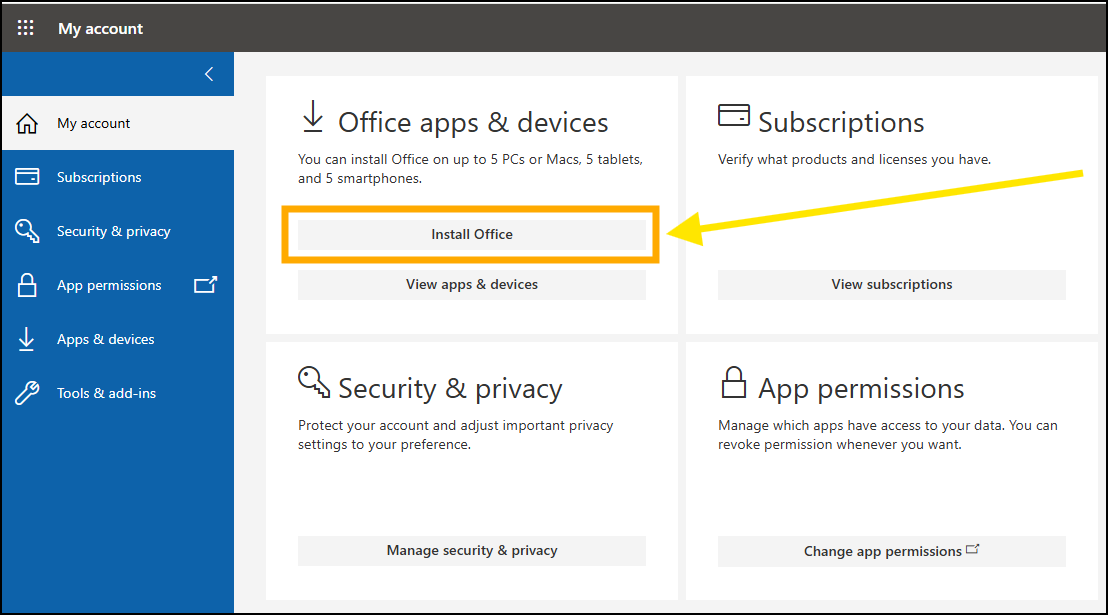Click the download icon on Office apps & devices card
The image size is (1108, 615).
coord(313,117)
